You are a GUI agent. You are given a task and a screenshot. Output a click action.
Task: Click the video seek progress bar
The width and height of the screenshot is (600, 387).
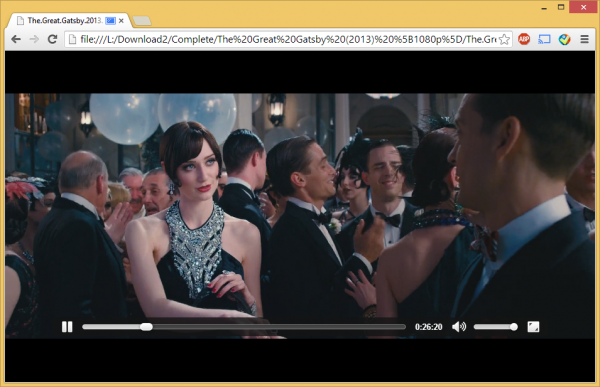[x=244, y=327]
